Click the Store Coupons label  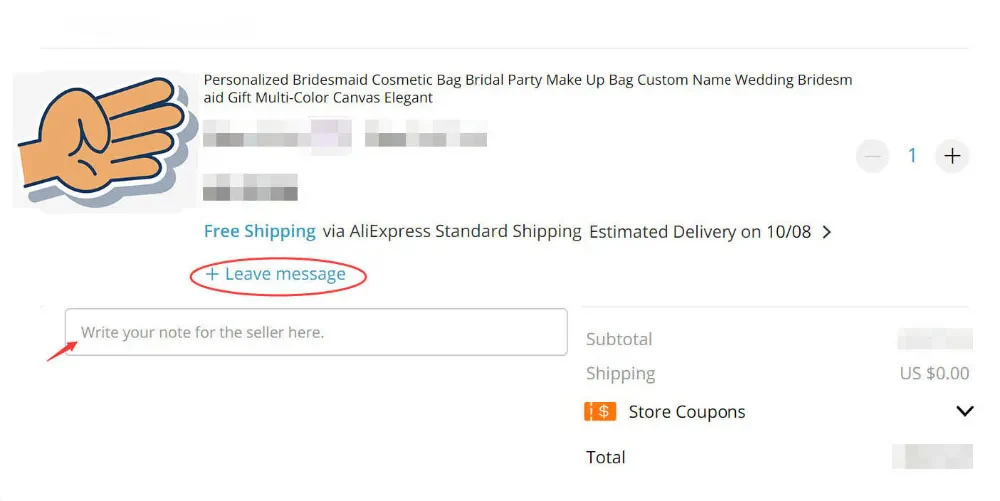pos(687,411)
